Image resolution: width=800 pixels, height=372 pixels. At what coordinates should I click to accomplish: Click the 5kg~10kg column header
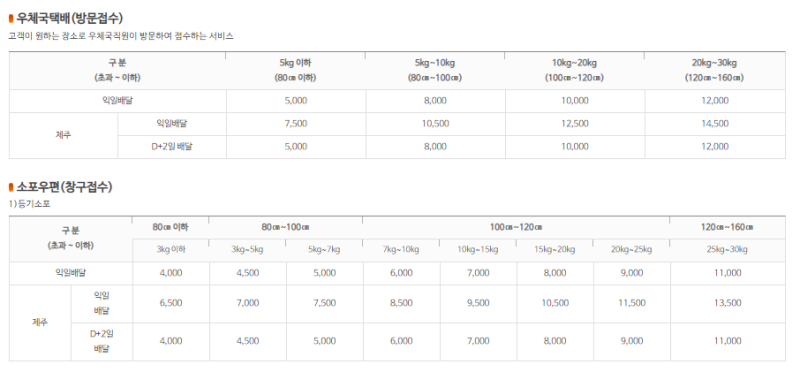point(435,70)
